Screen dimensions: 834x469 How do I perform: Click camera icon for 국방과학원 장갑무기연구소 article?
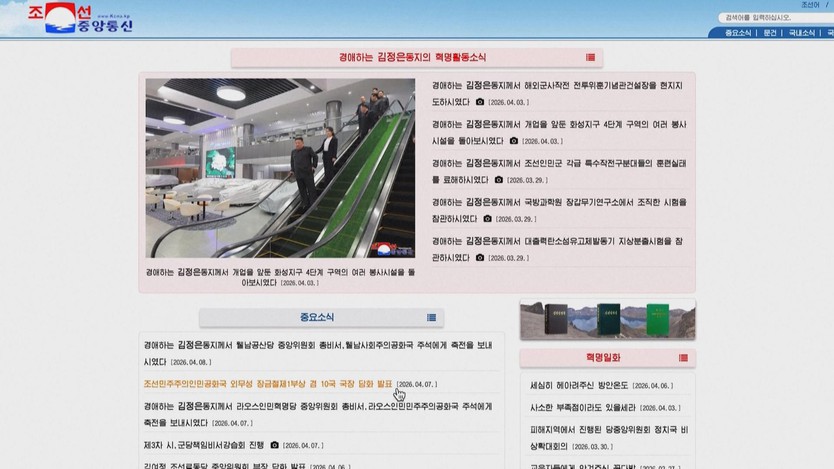click(x=487, y=219)
